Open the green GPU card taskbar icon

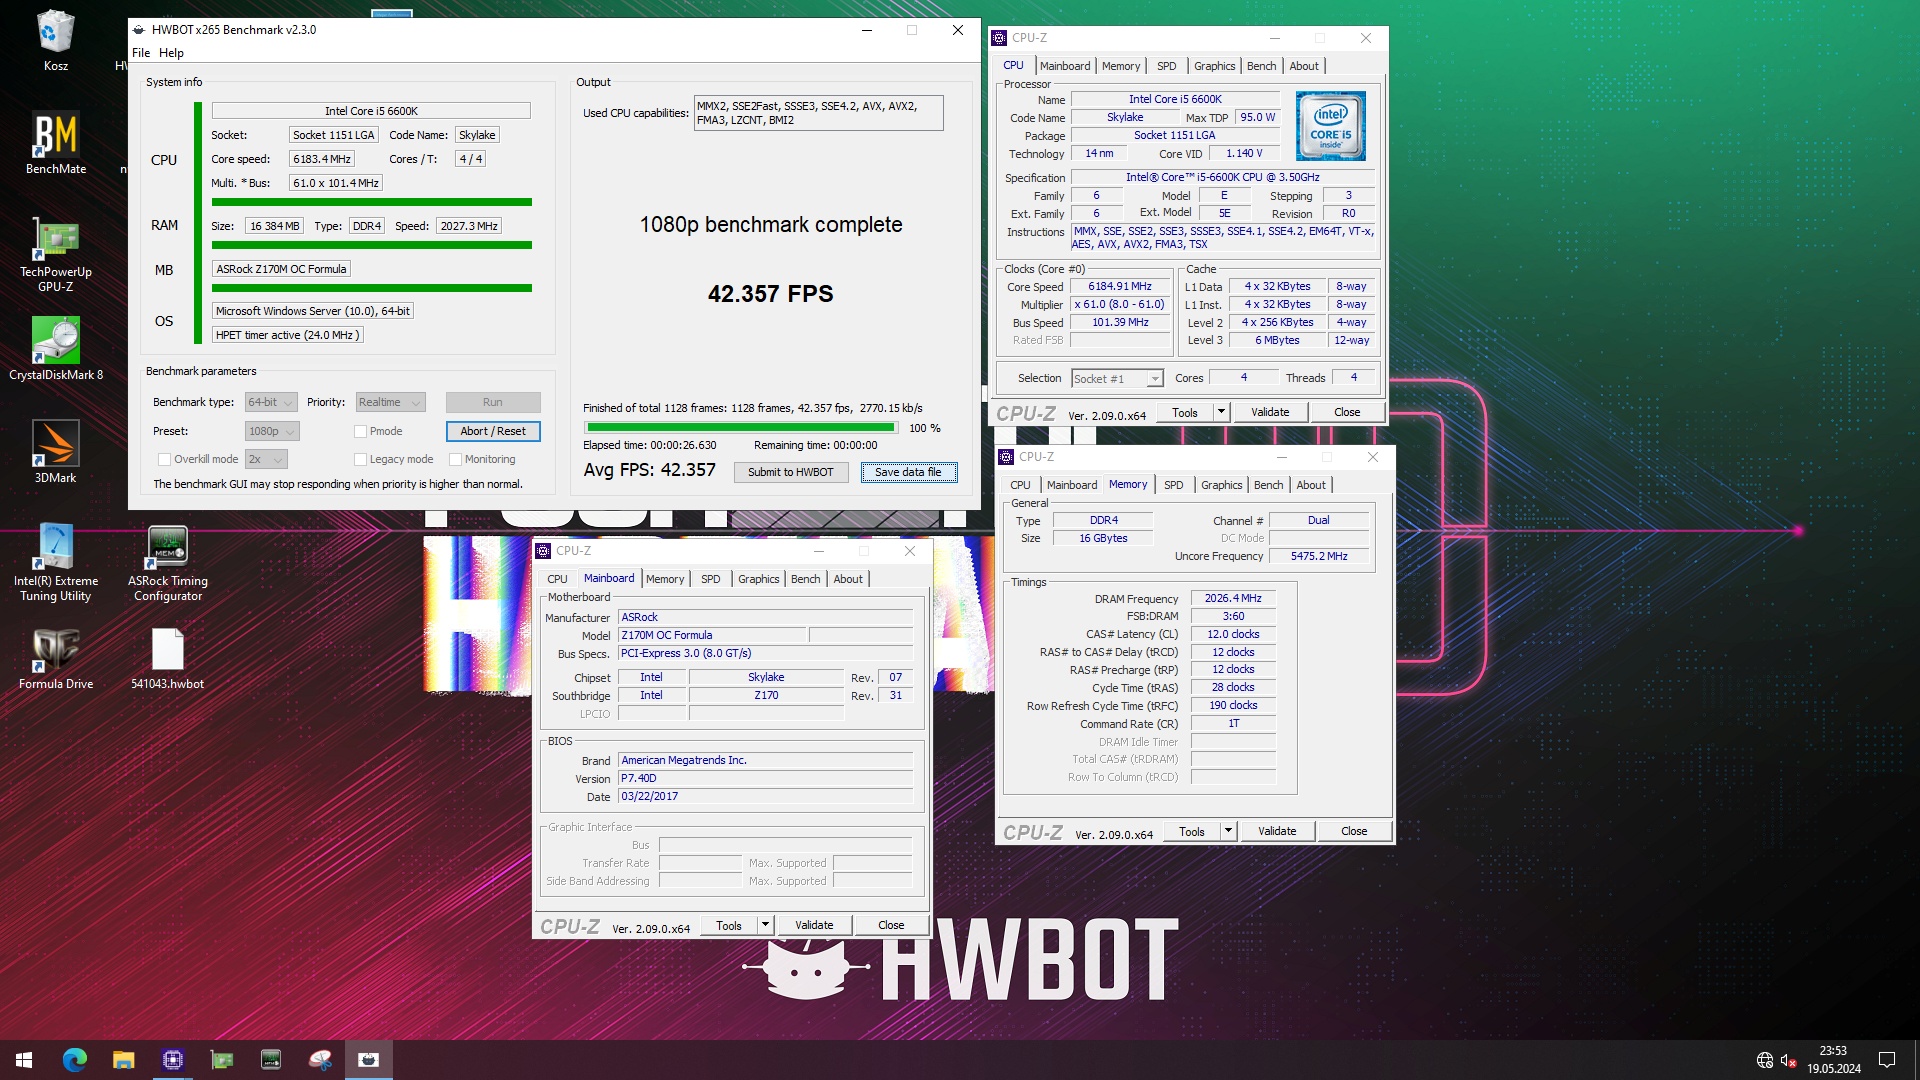click(x=221, y=1060)
